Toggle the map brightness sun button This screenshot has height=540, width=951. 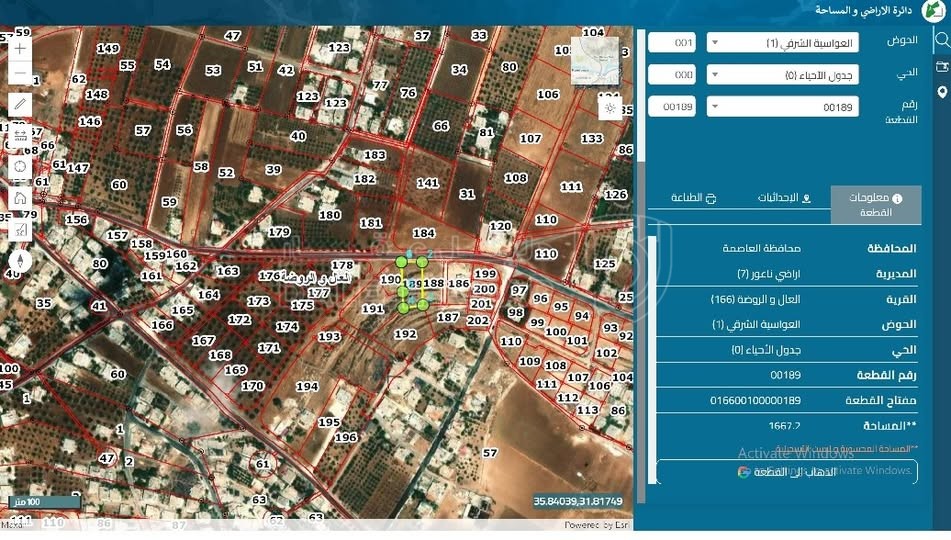tap(610, 107)
